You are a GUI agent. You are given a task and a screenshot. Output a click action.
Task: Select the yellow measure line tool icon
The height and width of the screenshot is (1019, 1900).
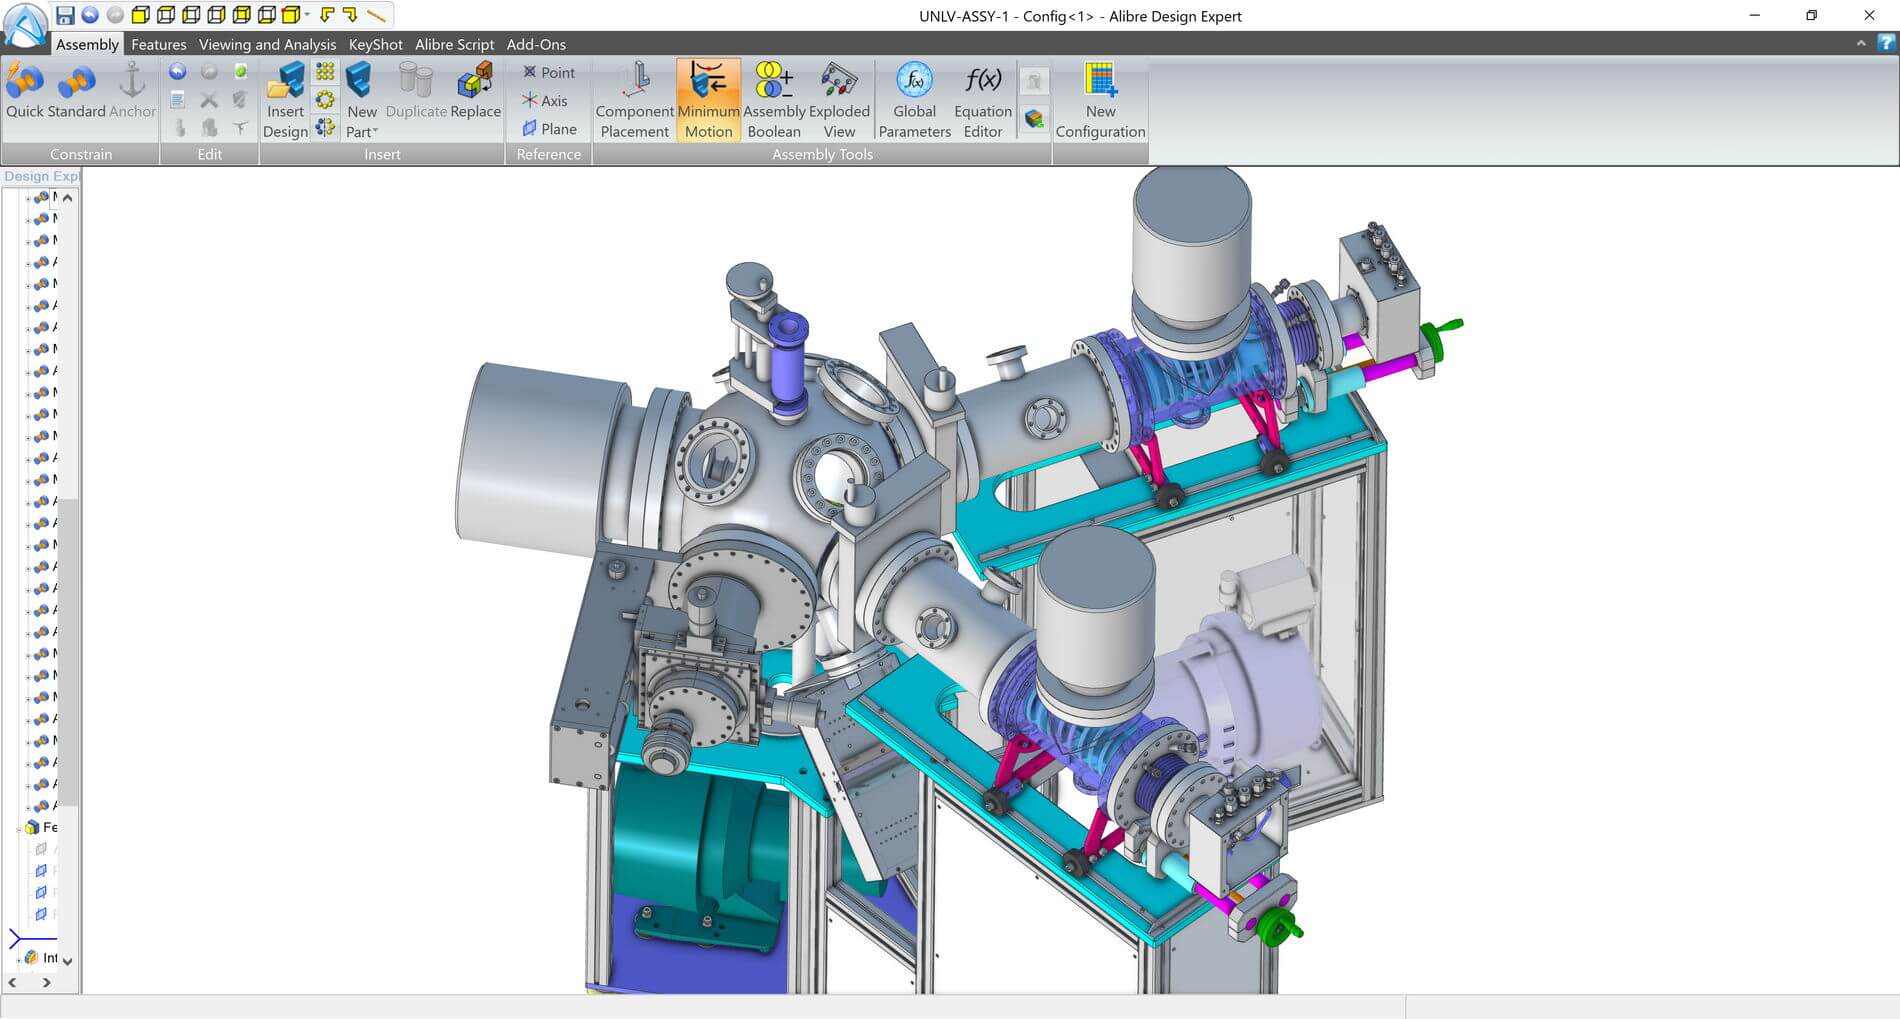(376, 15)
